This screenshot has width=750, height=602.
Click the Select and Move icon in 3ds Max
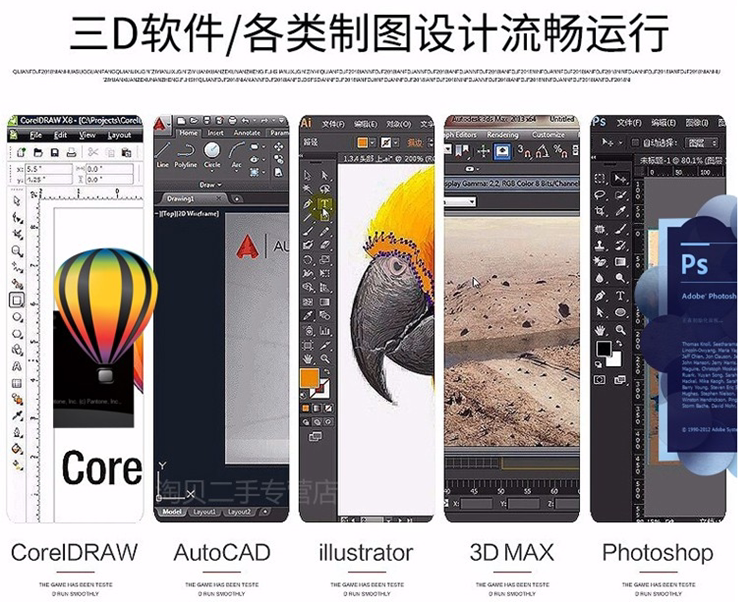[x=484, y=152]
